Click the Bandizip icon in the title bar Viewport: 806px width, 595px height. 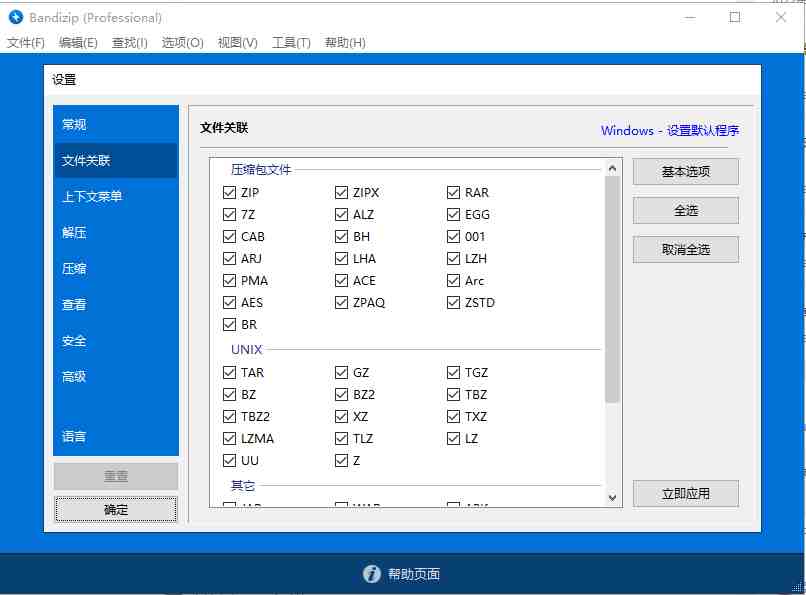pos(17,17)
